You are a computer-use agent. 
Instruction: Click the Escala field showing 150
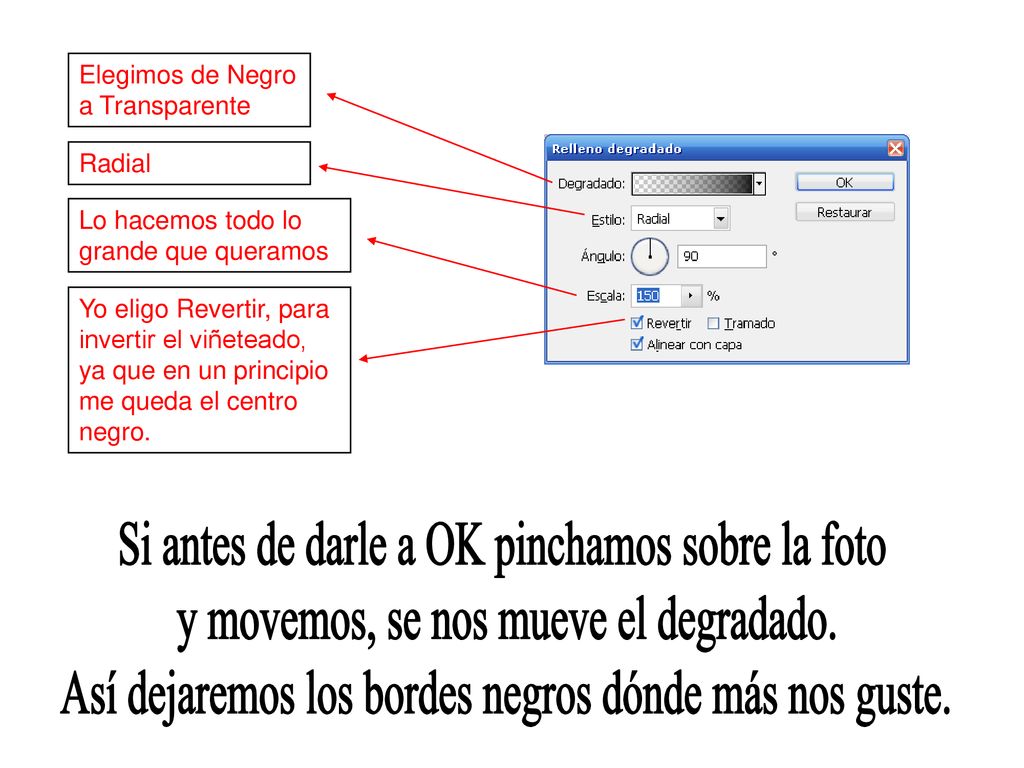pos(656,296)
